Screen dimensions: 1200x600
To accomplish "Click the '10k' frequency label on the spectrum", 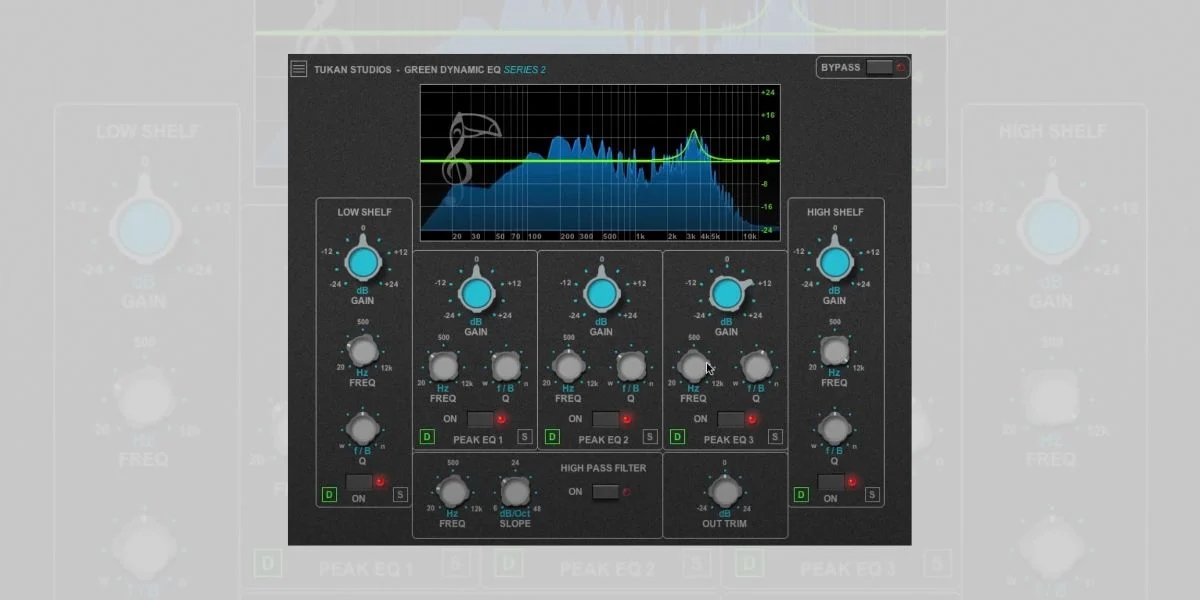I will pyautogui.click(x=750, y=237).
